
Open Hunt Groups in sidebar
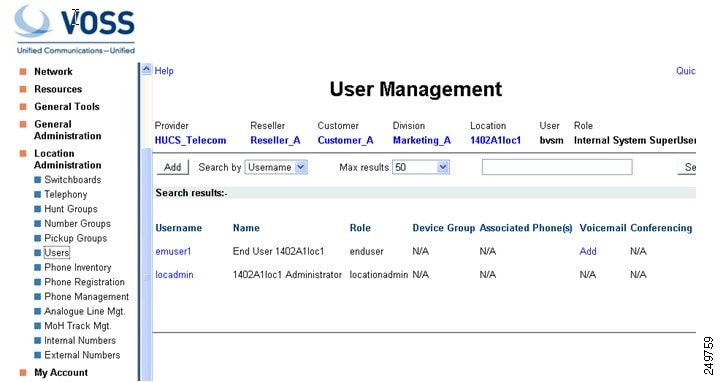[71, 209]
